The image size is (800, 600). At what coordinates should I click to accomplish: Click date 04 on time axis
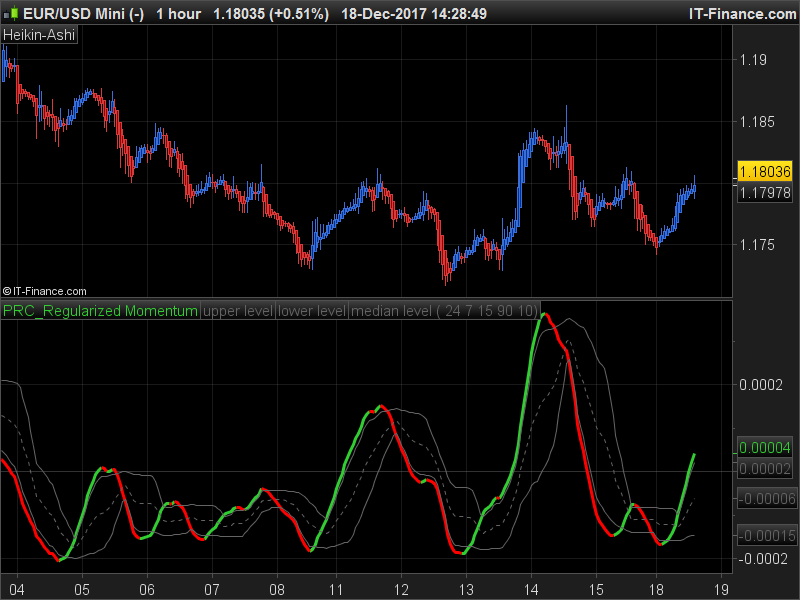click(17, 590)
